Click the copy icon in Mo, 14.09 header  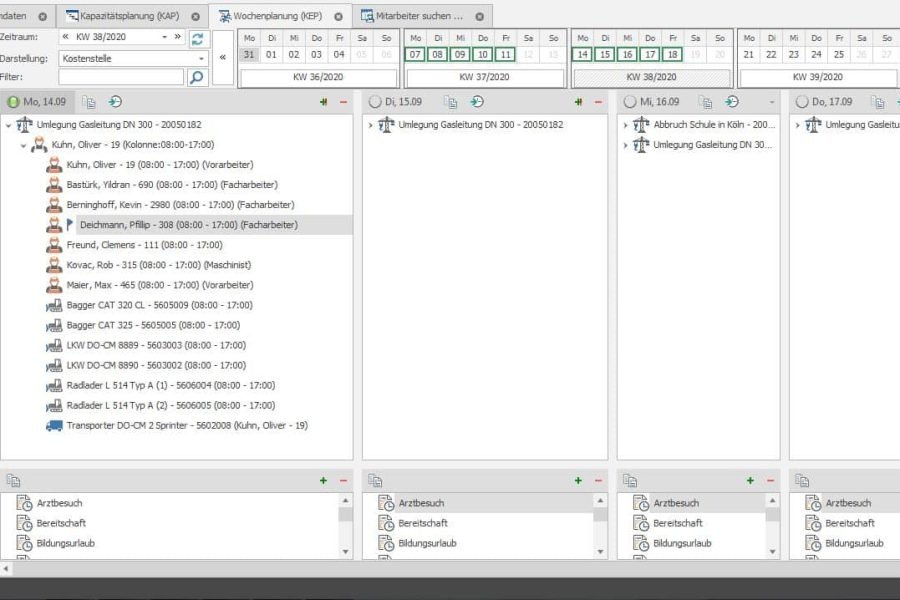click(x=89, y=102)
